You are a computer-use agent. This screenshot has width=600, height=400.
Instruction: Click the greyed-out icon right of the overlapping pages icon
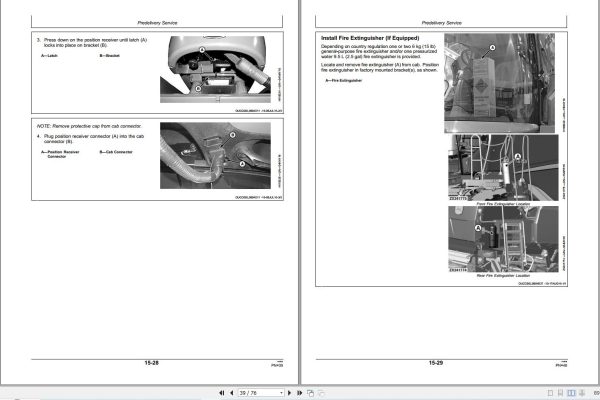click(x=321, y=393)
